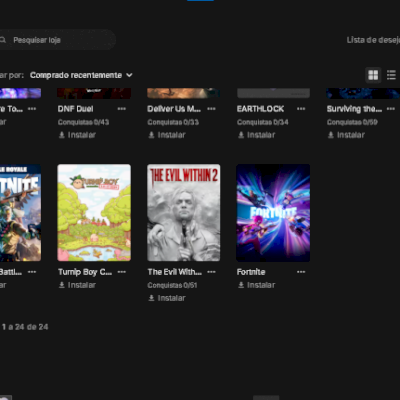Screen dimensions: 400x400
Task: Click the Deliver Us M... title
Action: coord(174,109)
